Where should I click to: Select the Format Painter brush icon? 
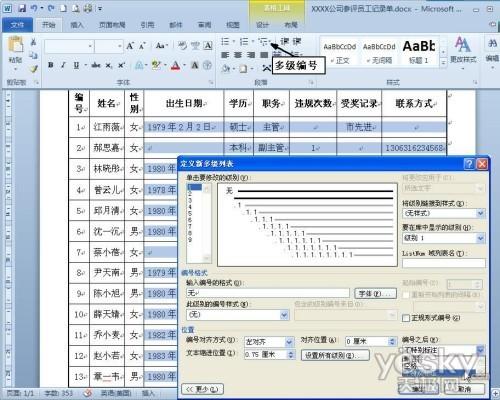[x=33, y=68]
